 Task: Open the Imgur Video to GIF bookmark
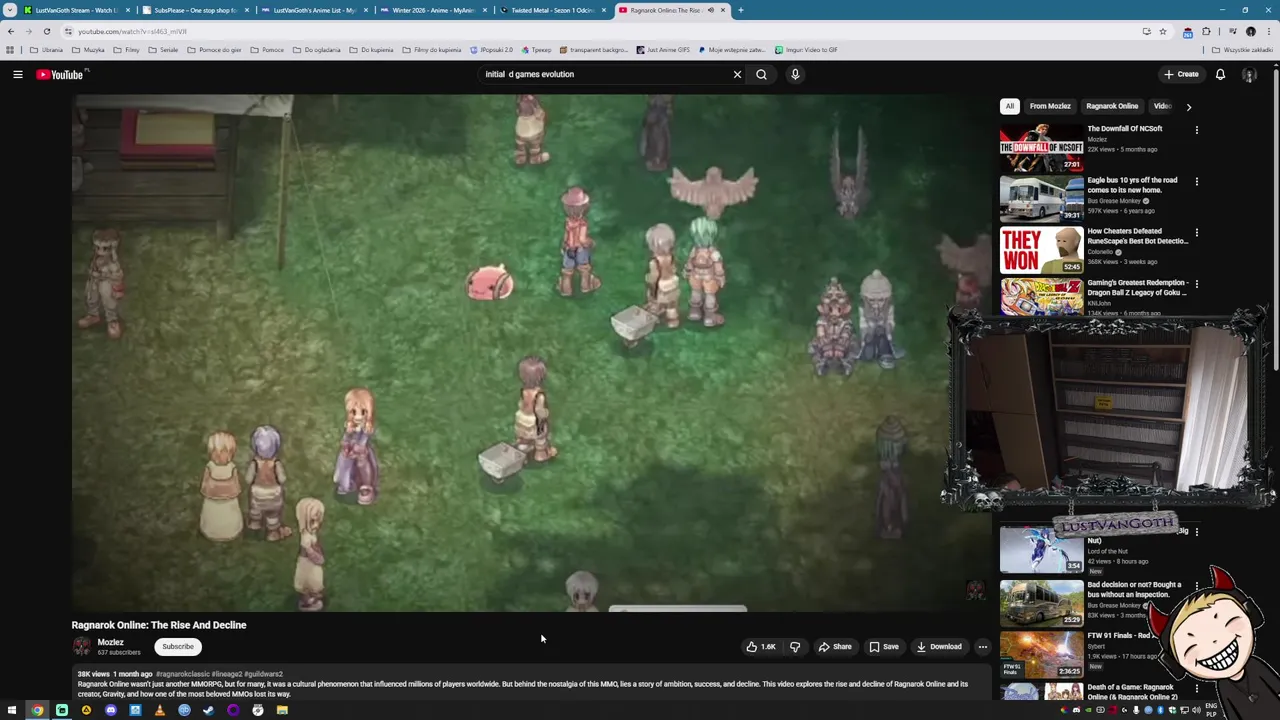[x=806, y=50]
